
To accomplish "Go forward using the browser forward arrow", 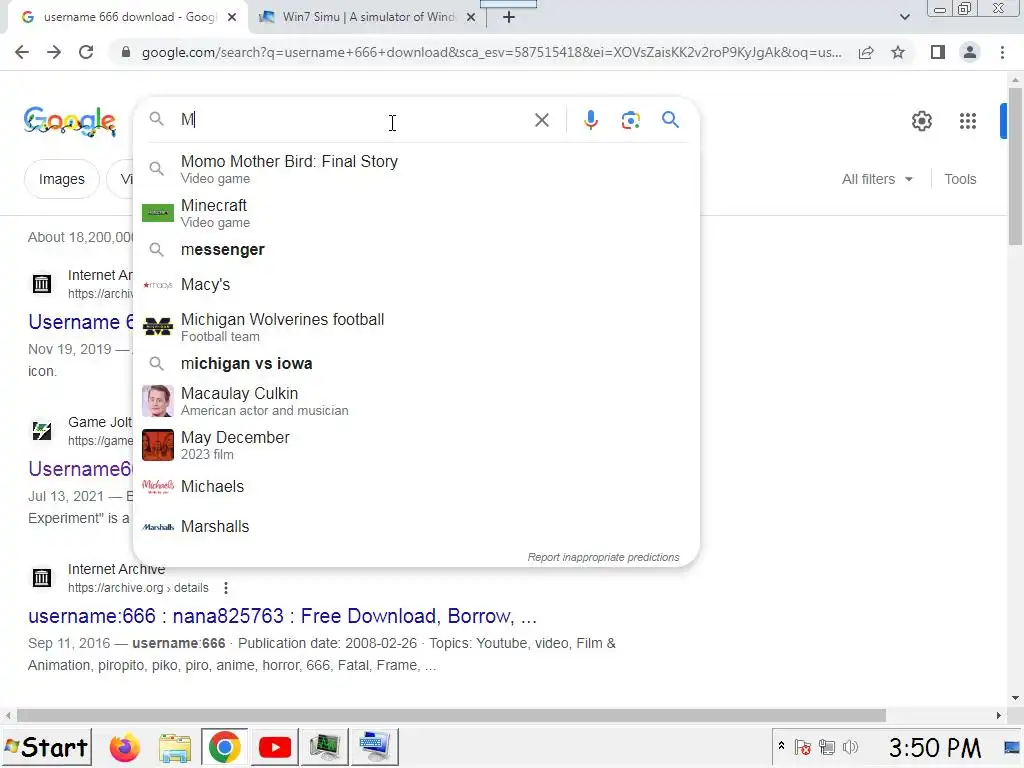I will click(54, 52).
